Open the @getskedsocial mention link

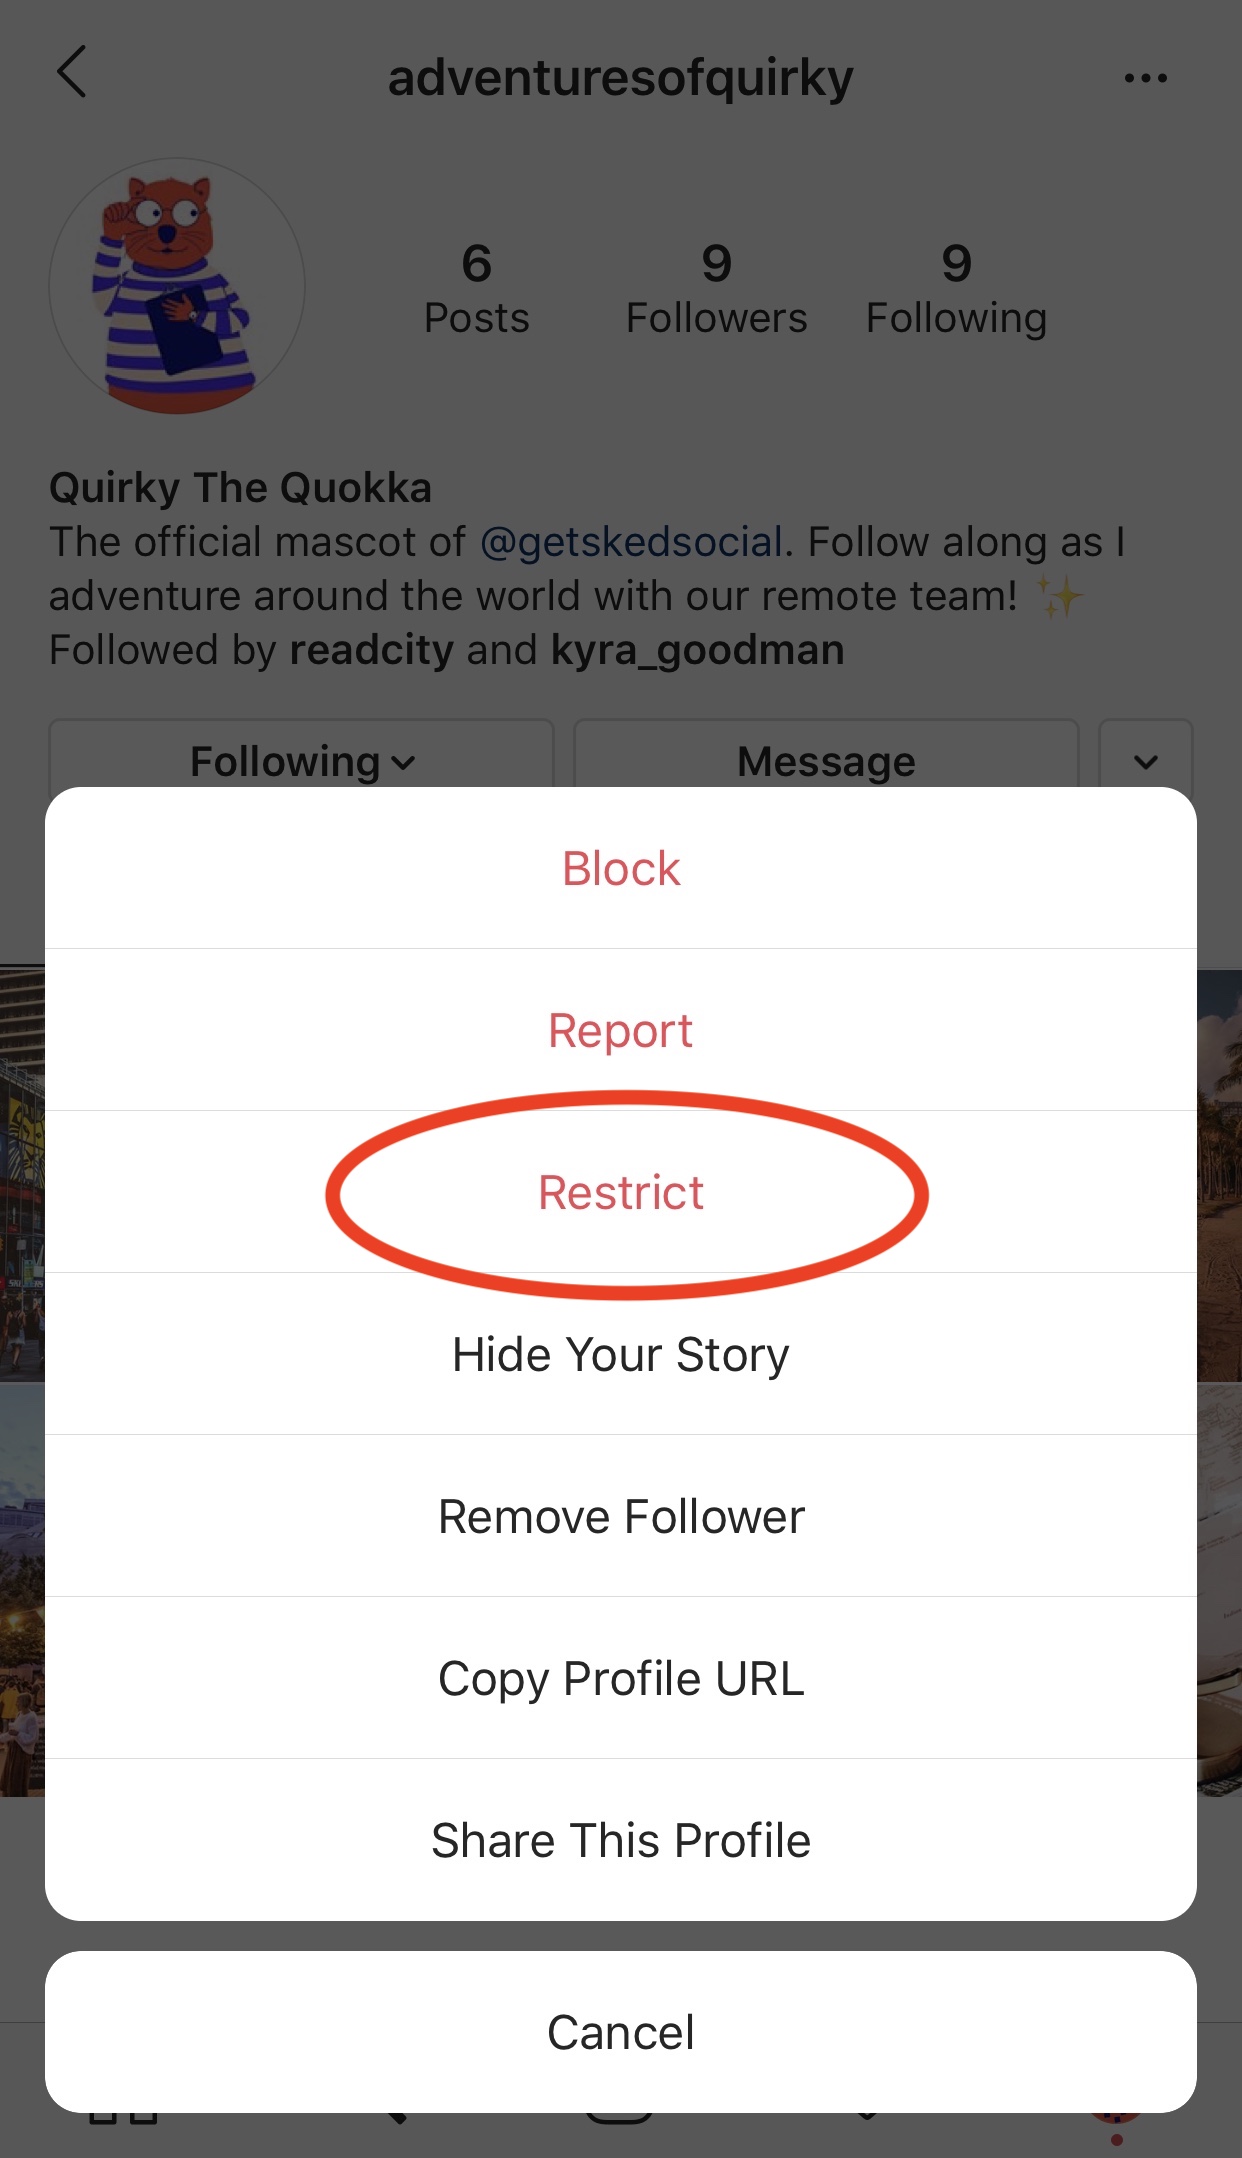(x=631, y=542)
